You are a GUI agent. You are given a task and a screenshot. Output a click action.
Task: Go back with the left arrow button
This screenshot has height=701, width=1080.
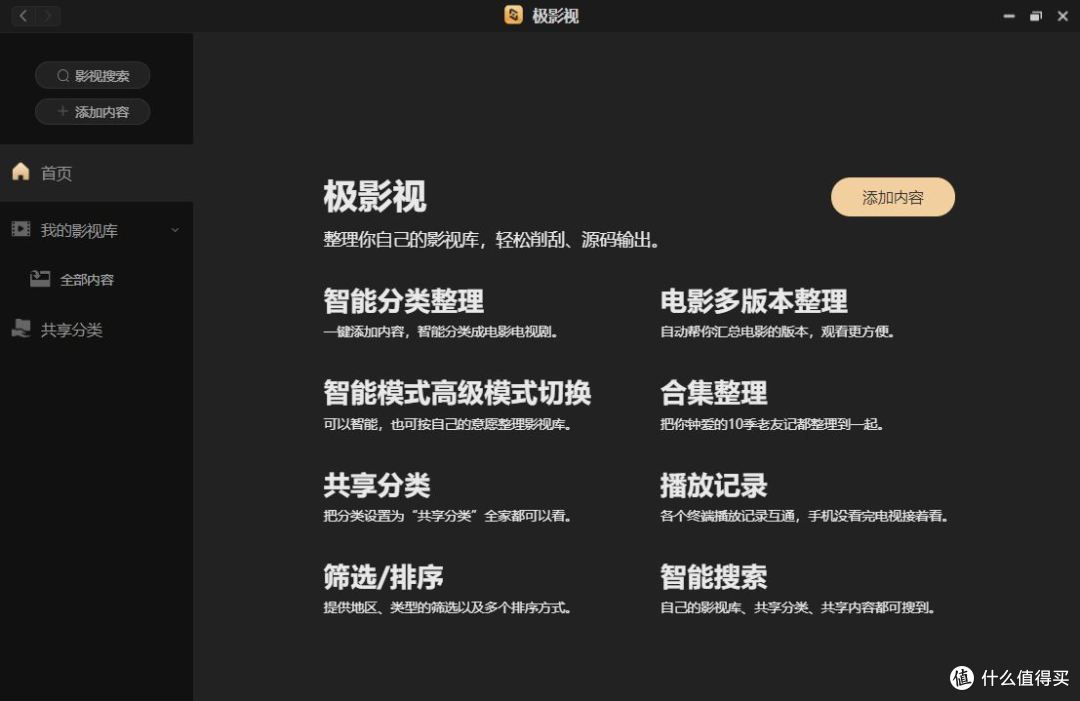tap(23, 15)
